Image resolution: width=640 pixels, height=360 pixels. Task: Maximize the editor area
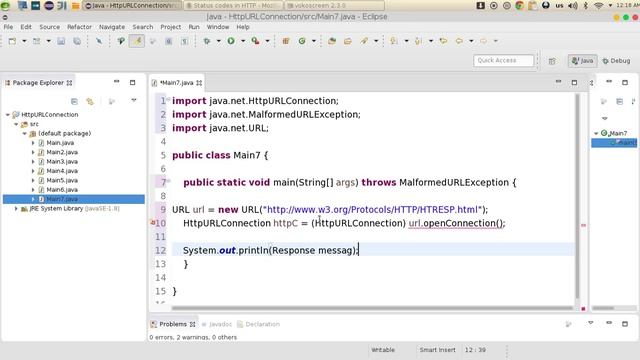click(x=574, y=82)
